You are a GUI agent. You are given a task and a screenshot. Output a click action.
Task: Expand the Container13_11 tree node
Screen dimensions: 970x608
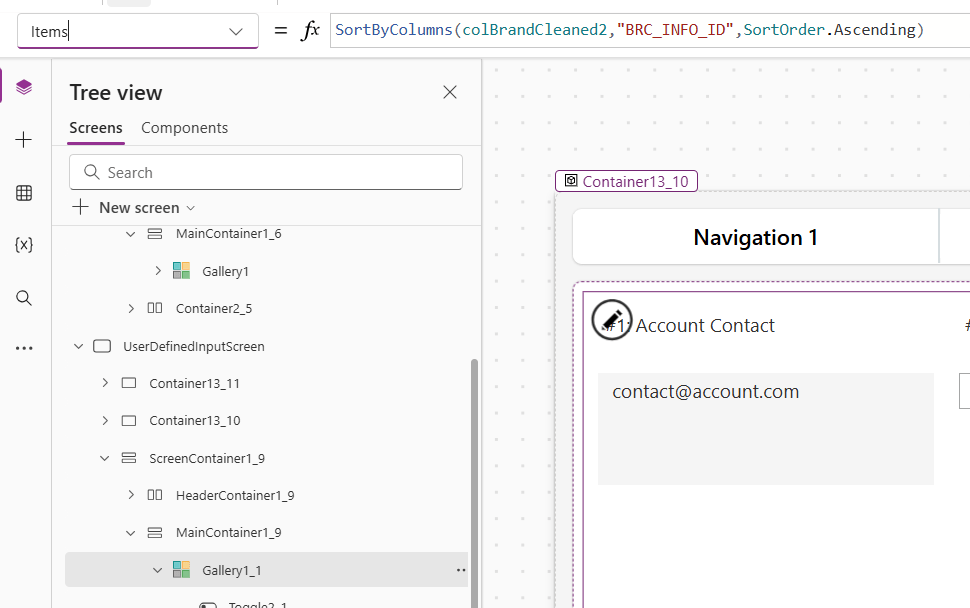click(x=105, y=383)
